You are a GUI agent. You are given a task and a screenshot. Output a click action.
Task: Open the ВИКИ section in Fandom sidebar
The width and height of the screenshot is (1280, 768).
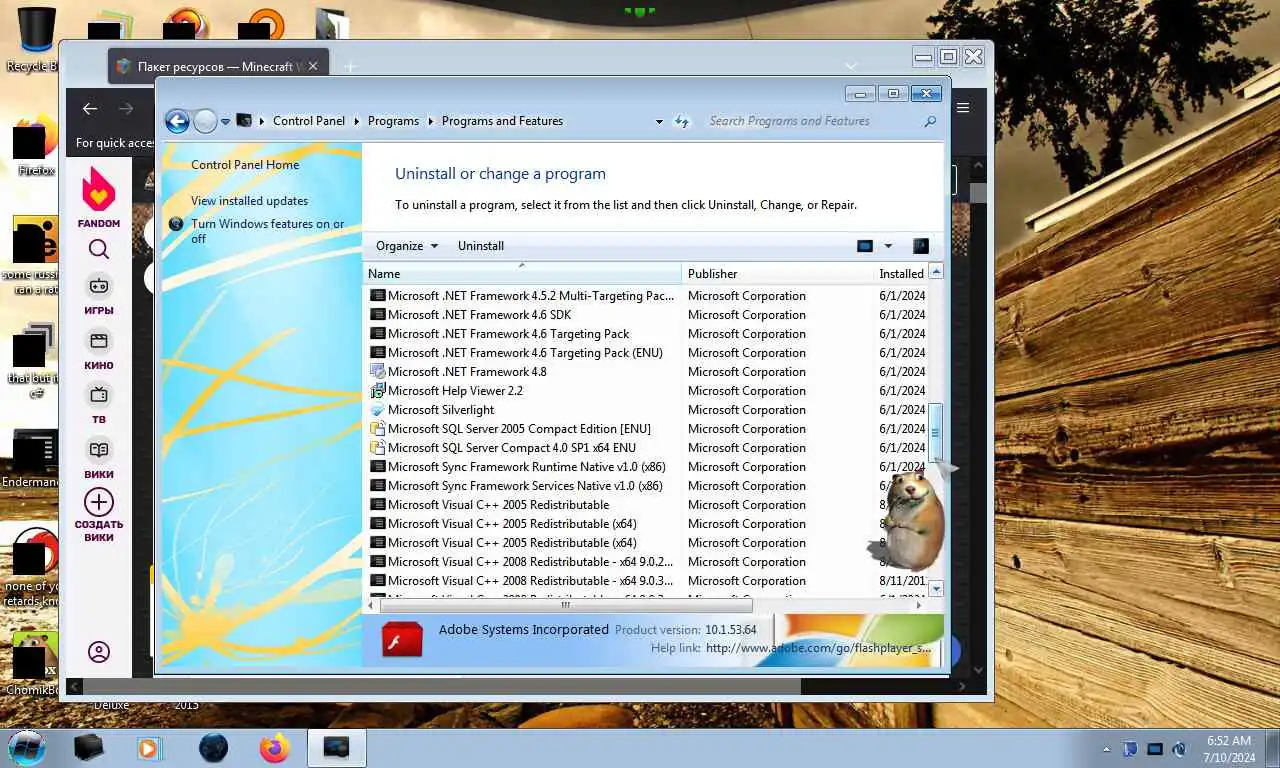point(98,458)
